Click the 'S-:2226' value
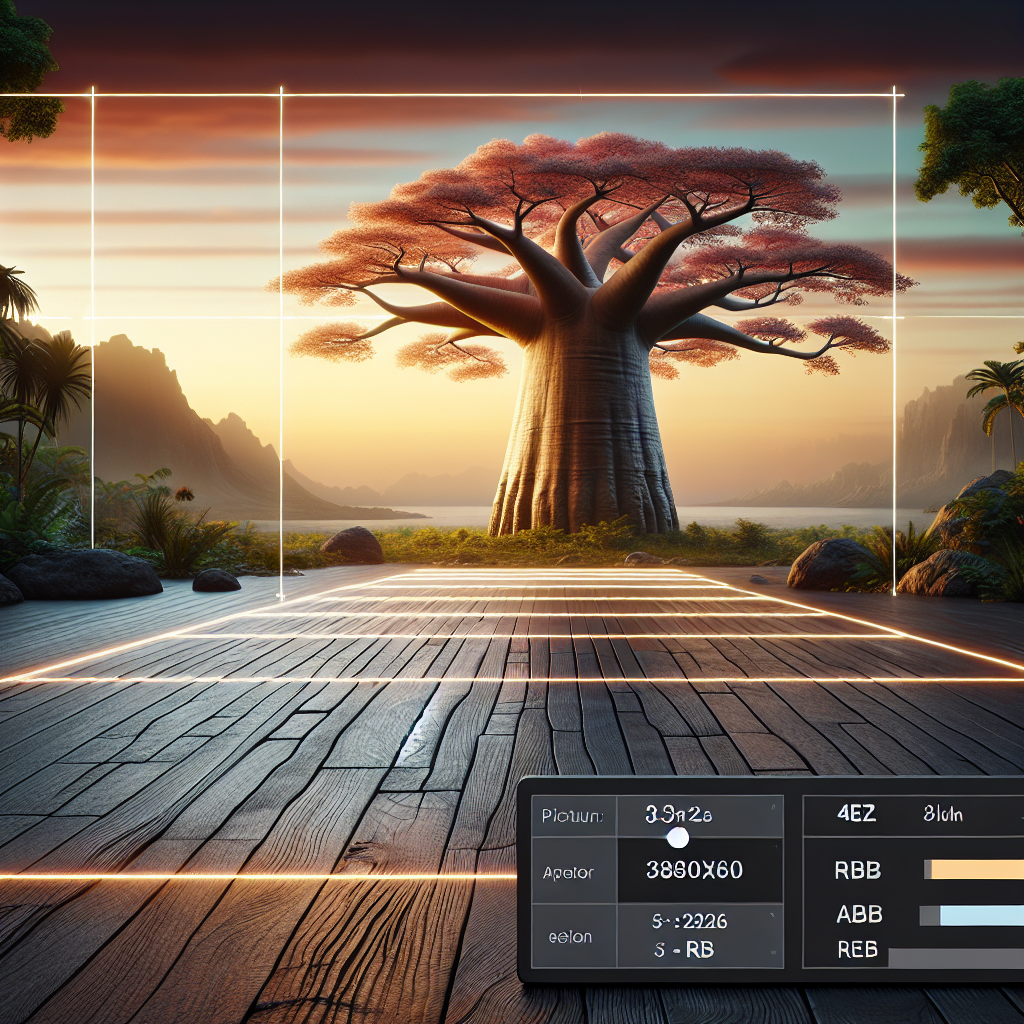Viewport: 1024px width, 1024px height. [x=690, y=921]
